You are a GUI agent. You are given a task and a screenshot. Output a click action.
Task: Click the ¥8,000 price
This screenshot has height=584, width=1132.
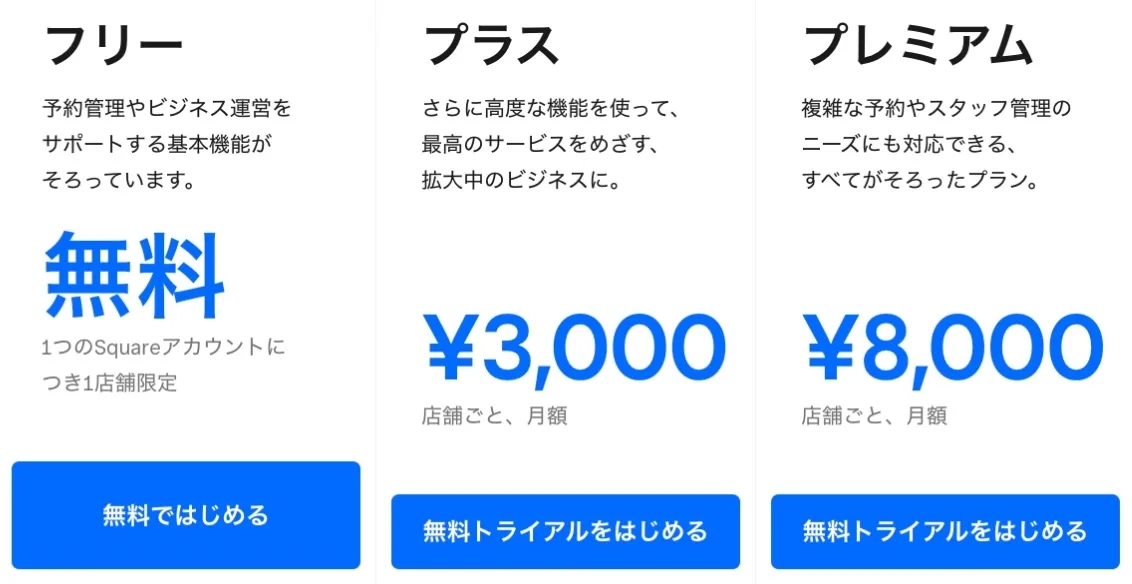952,349
